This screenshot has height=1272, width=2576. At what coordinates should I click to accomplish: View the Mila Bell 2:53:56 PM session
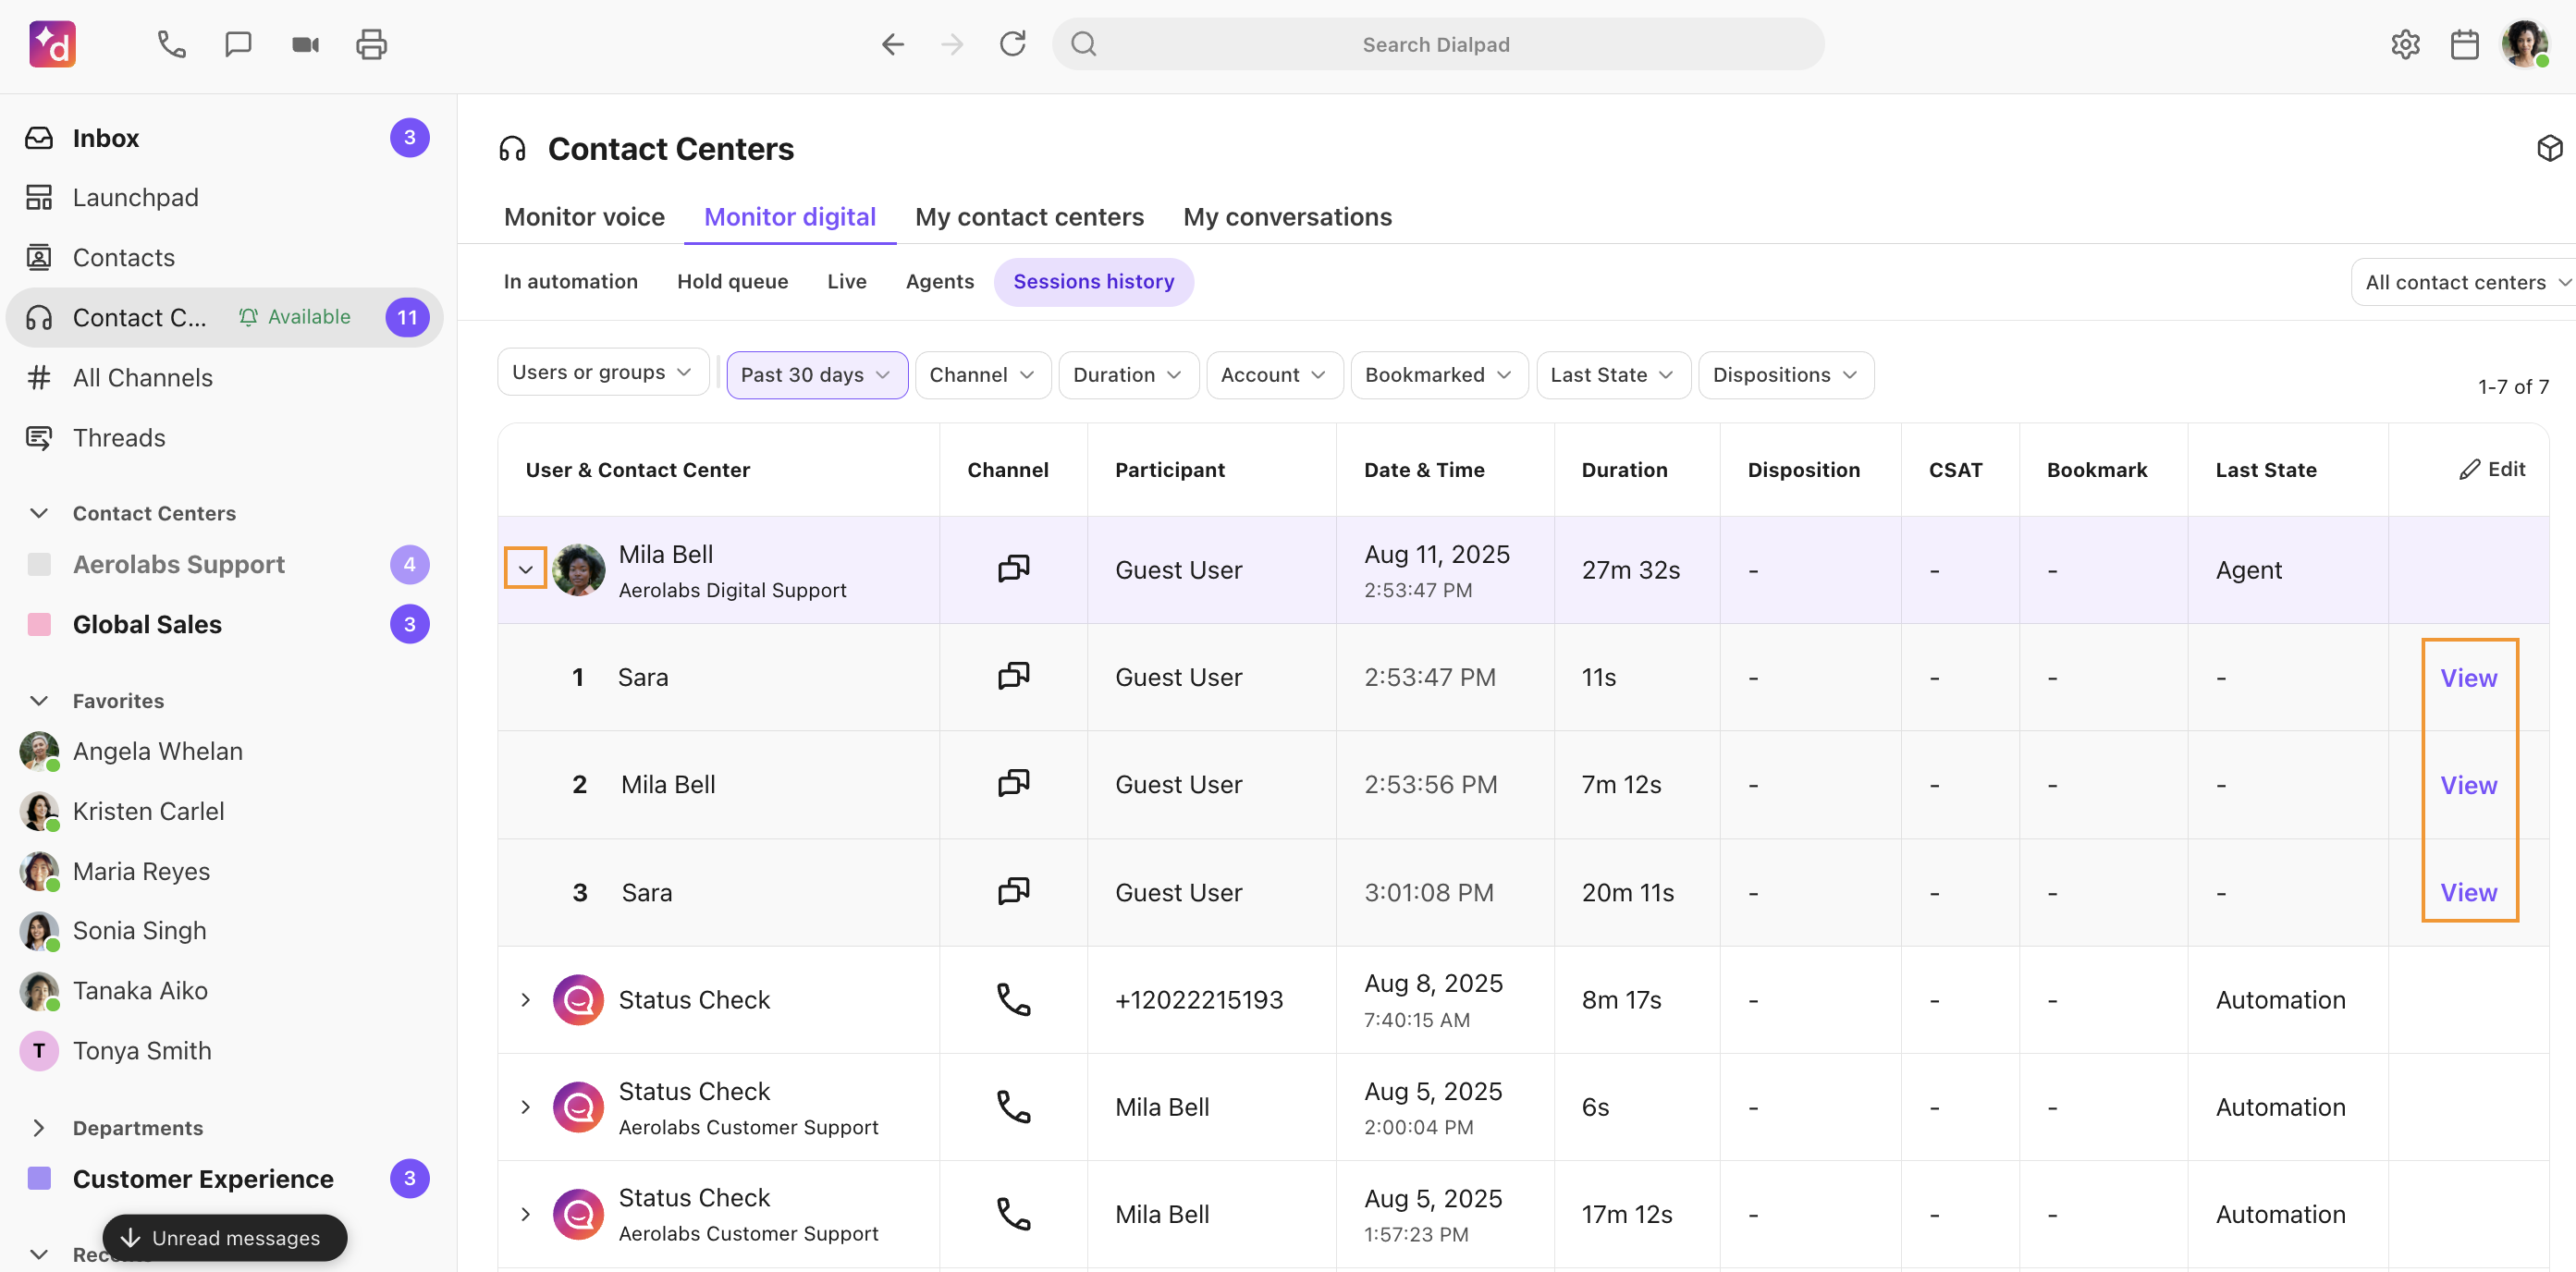click(2468, 785)
